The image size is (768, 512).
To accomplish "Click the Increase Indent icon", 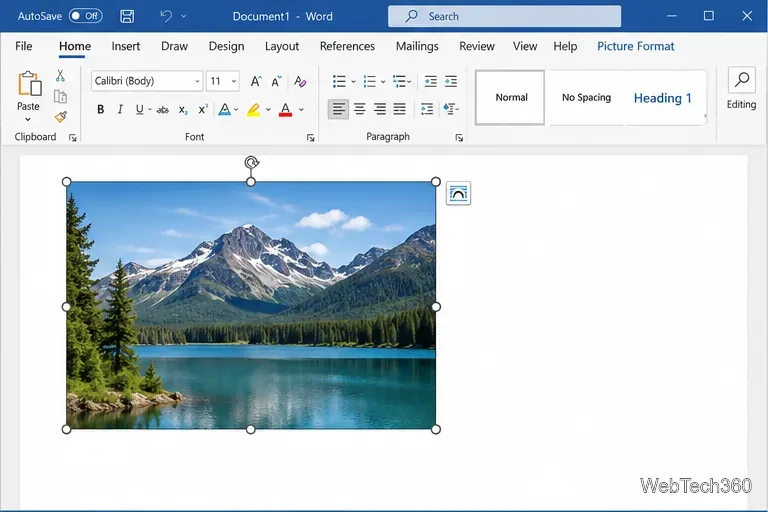I will (x=451, y=81).
